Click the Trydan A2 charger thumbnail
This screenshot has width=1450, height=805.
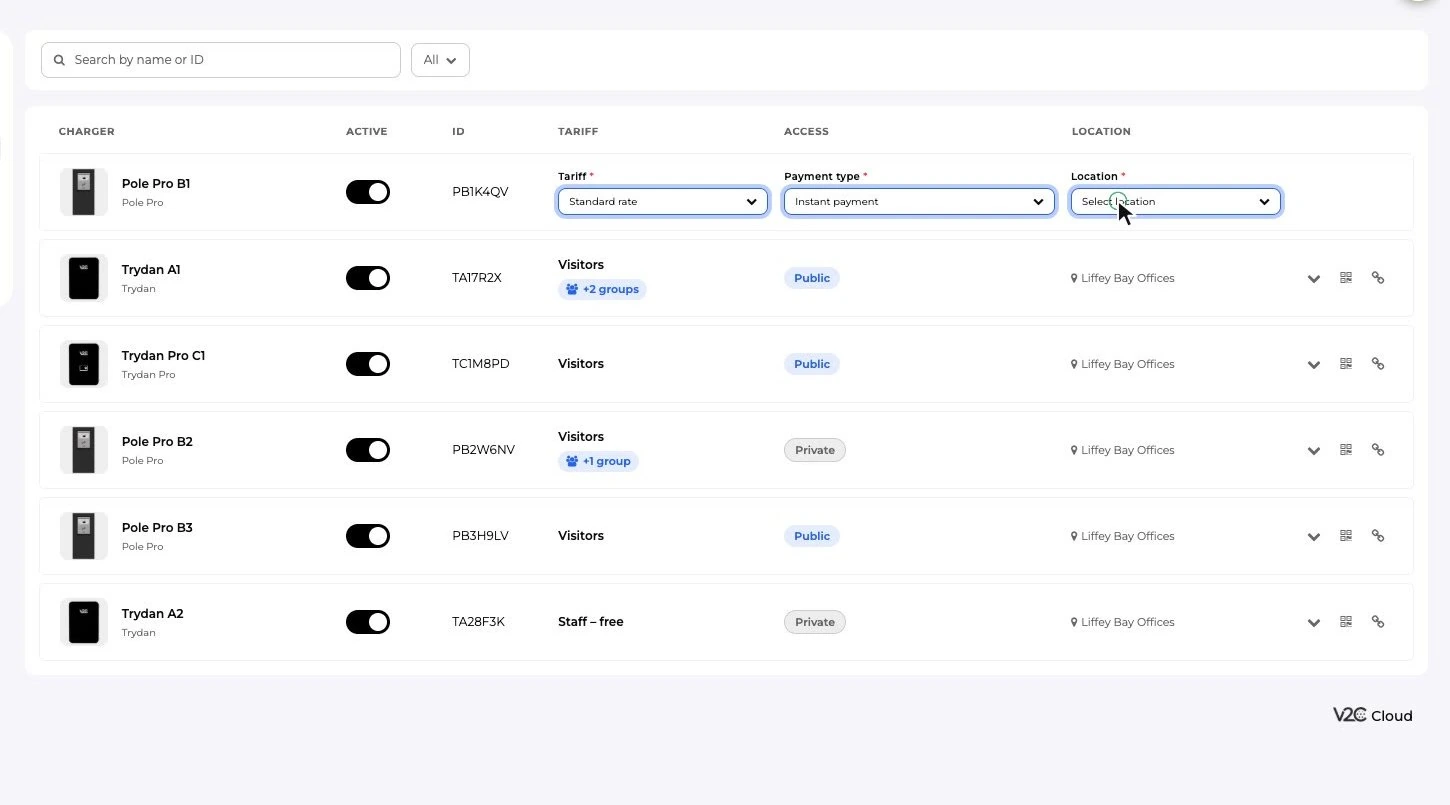tap(84, 622)
